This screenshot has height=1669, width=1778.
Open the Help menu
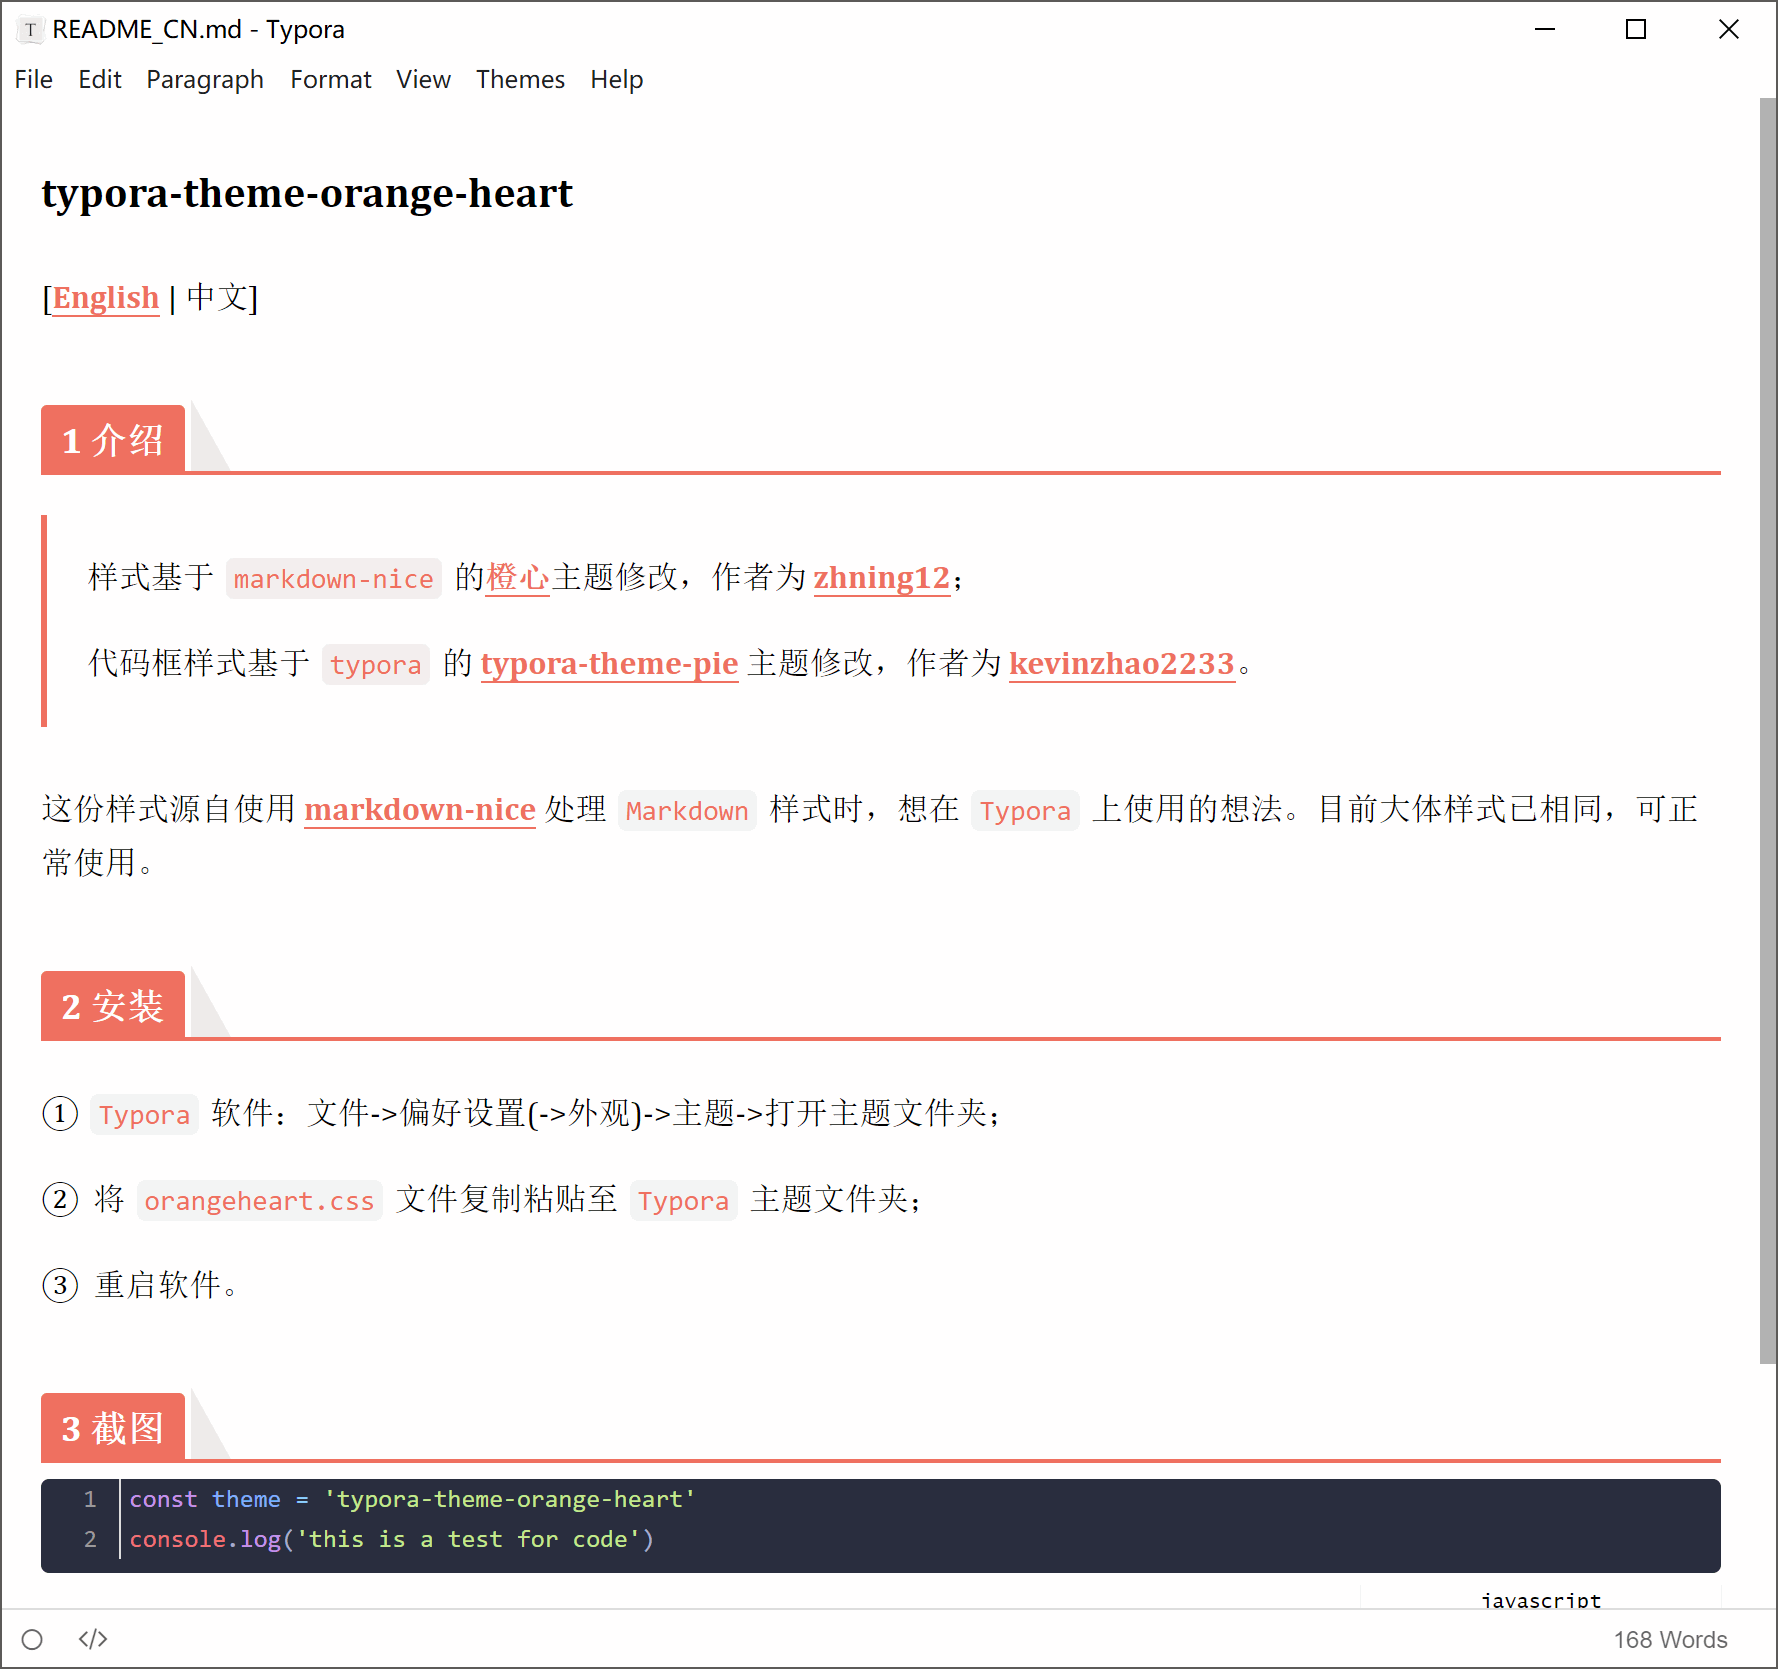click(617, 79)
